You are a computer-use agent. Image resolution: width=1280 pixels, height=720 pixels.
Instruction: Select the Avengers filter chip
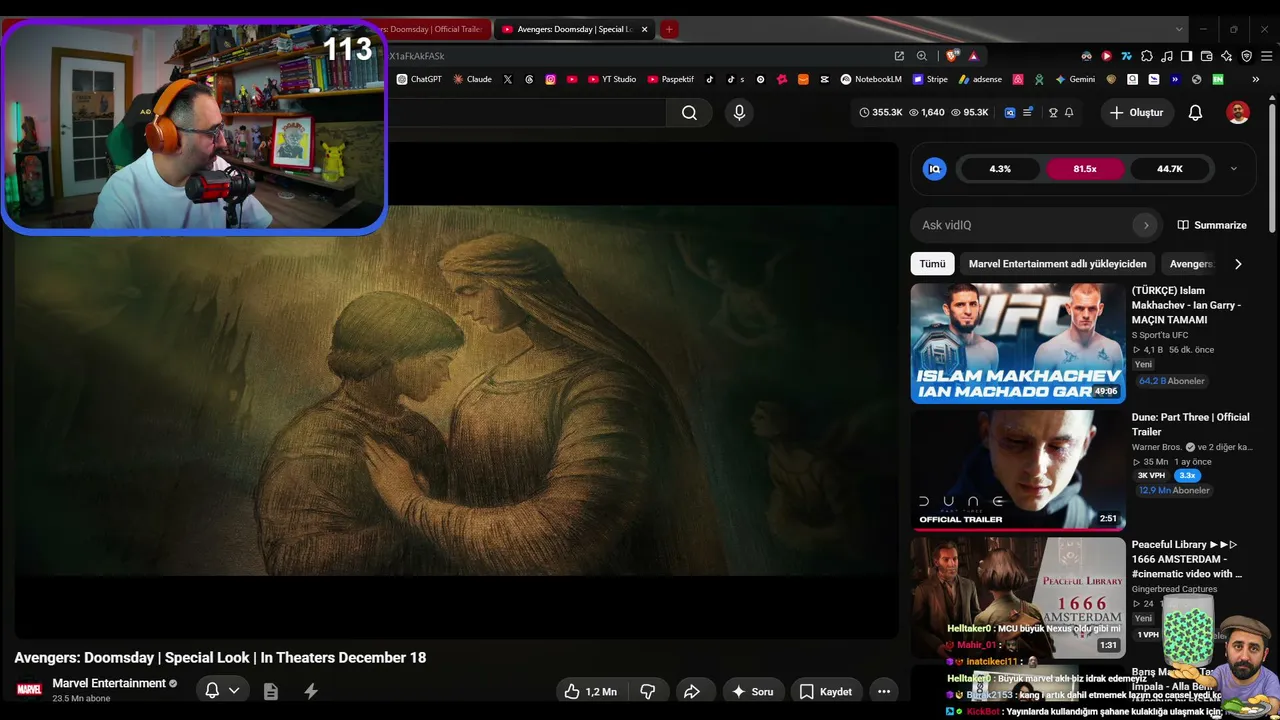pyautogui.click(x=1191, y=264)
